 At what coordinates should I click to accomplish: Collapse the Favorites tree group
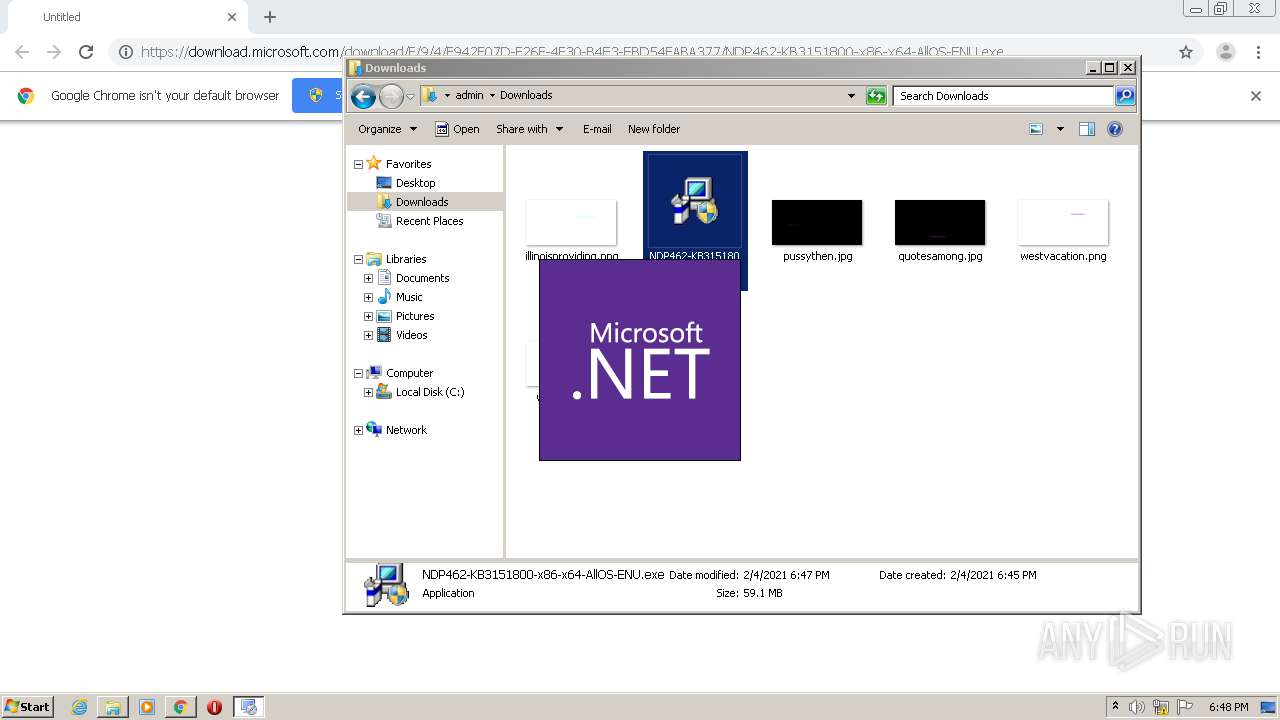358,164
